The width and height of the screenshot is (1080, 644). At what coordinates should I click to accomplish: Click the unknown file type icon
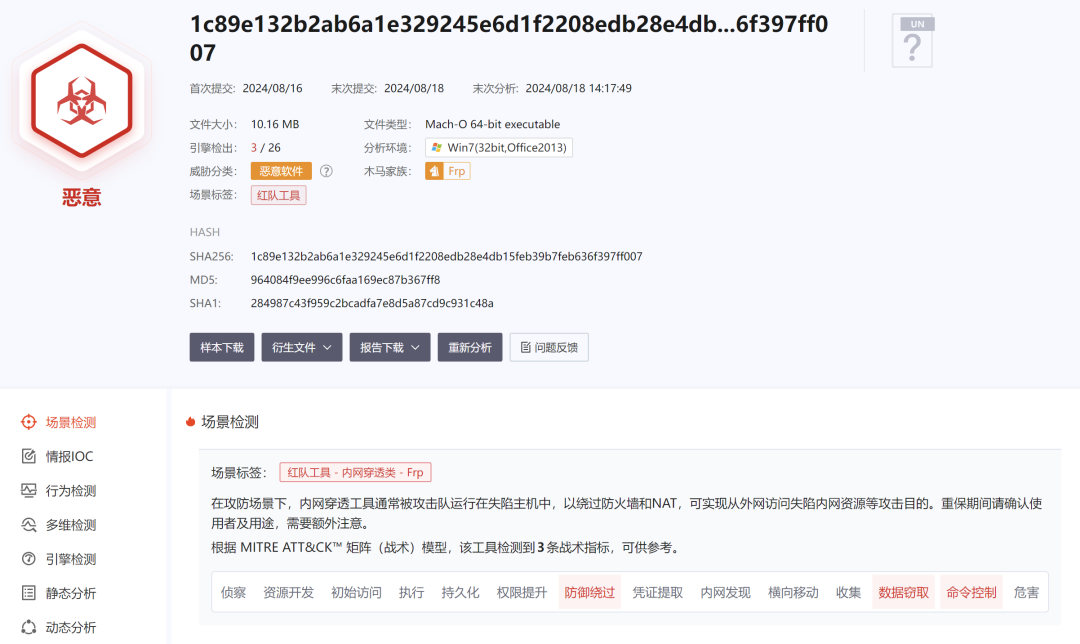coord(912,42)
